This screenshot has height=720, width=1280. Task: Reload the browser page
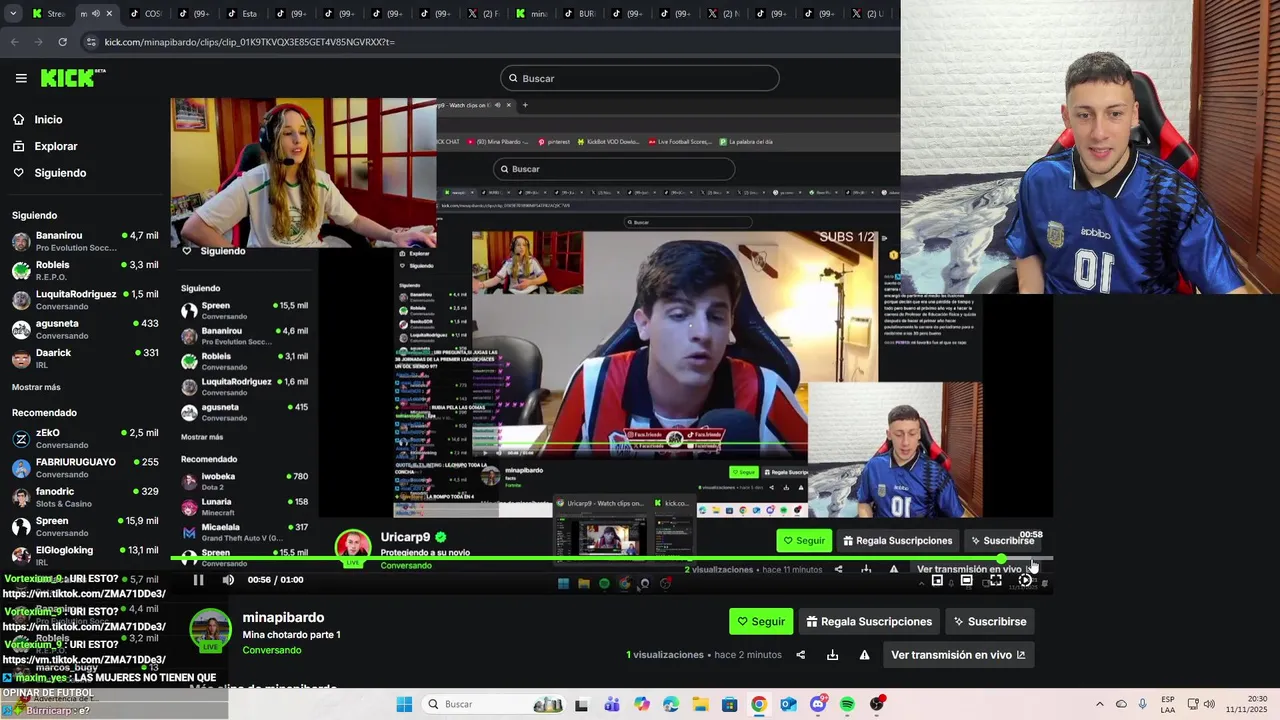(62, 42)
